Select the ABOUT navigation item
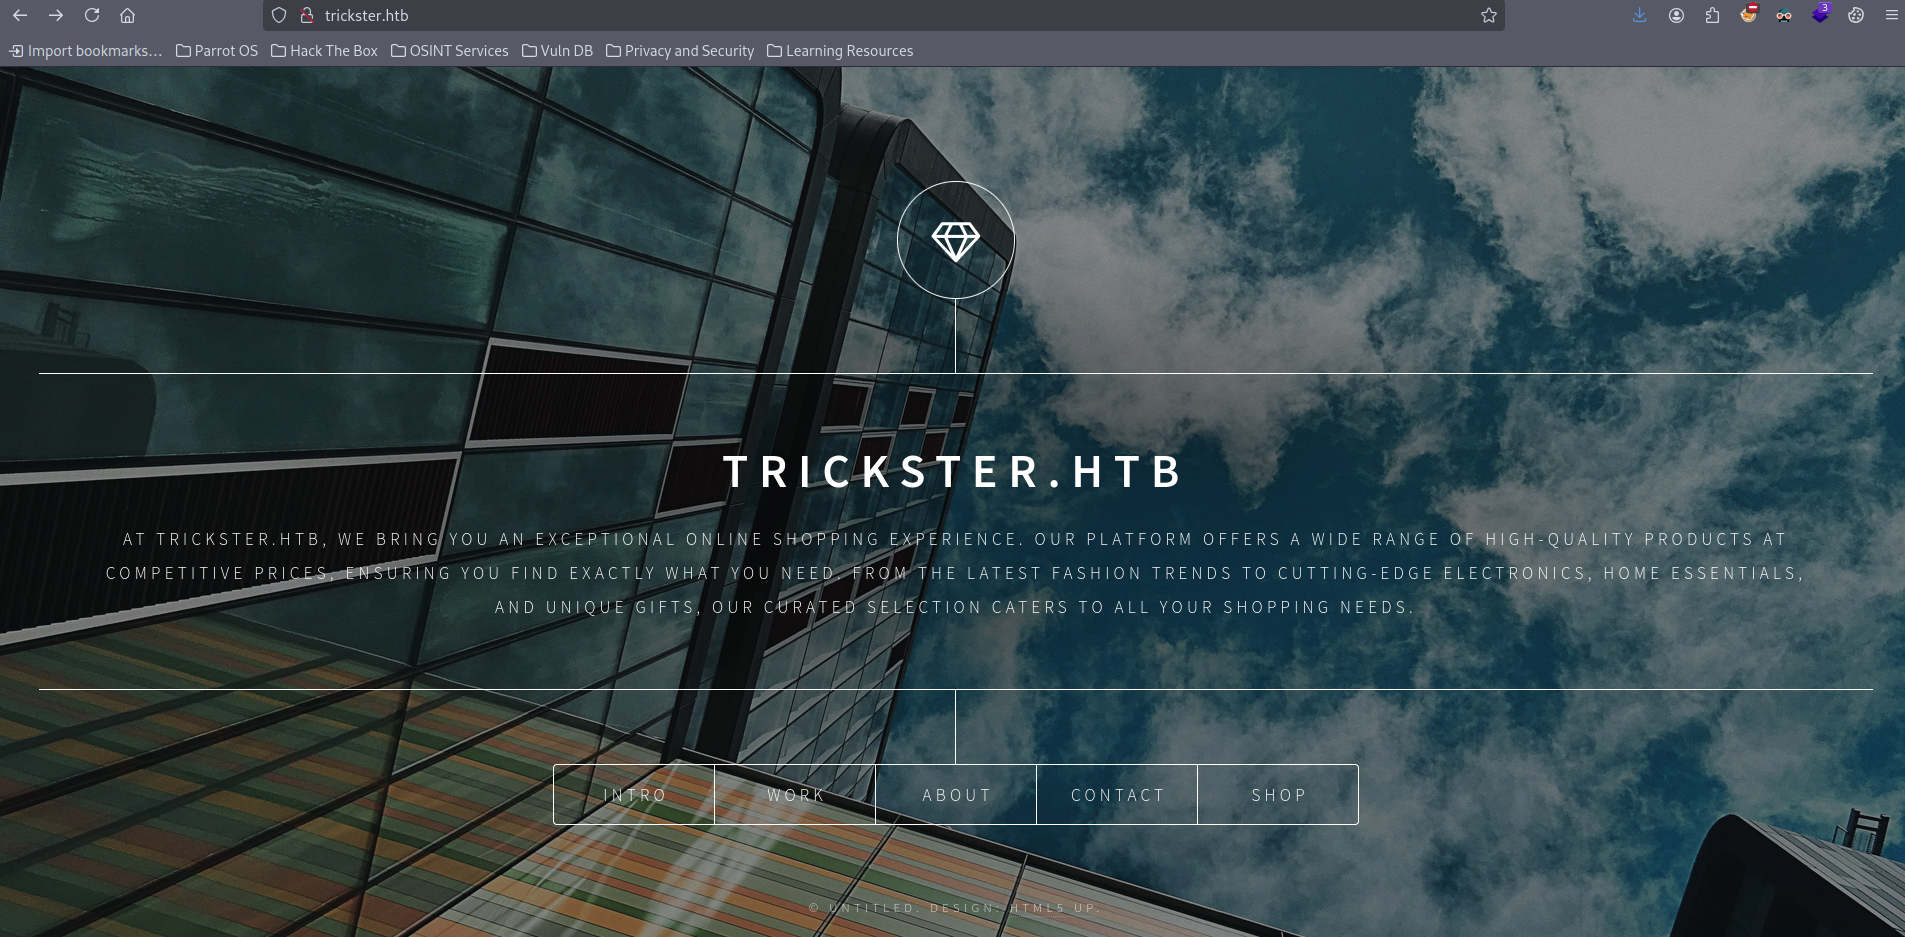Viewport: 1905px width, 937px height. tap(956, 795)
